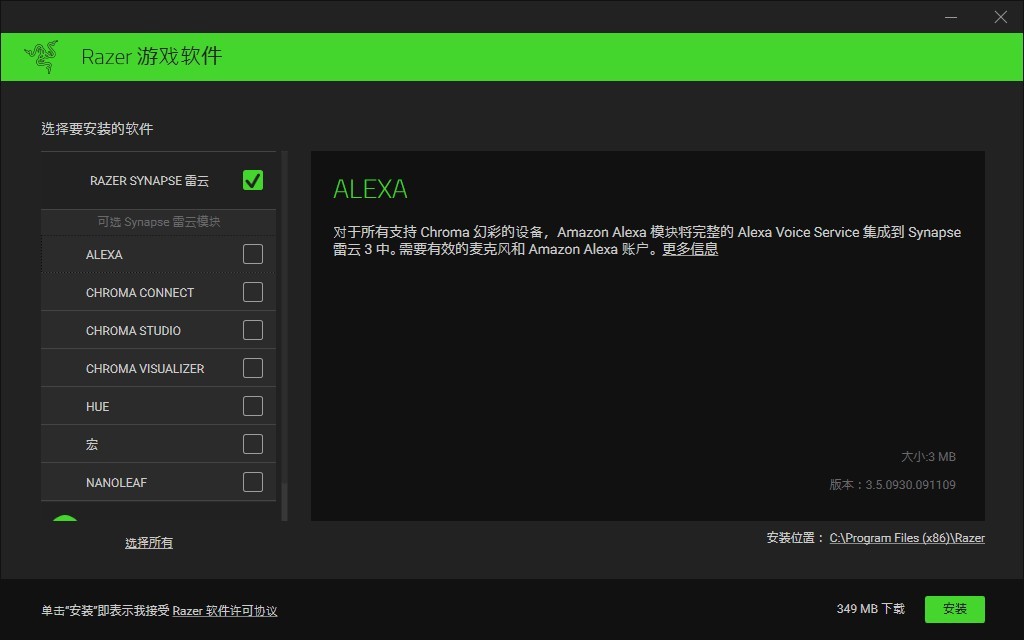Uncheck the RAZER SYNAPSE 雷云 checkbox
1024x640 pixels.
[252, 180]
